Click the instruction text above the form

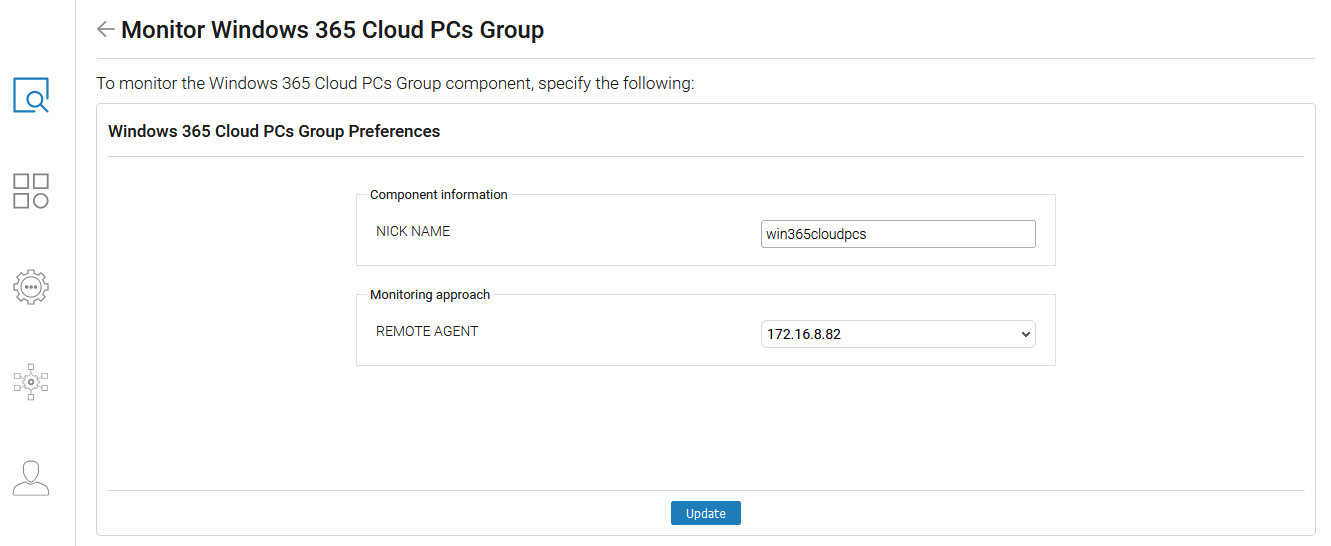[395, 83]
